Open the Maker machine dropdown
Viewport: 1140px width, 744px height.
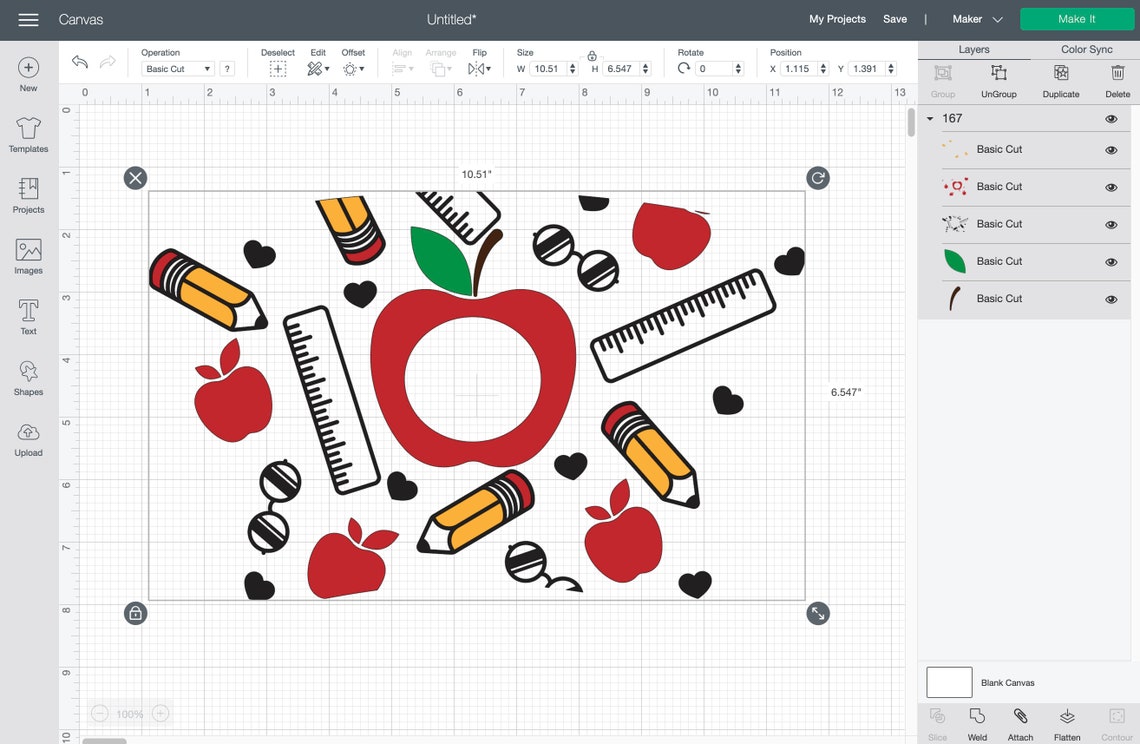pyautogui.click(x=977, y=20)
